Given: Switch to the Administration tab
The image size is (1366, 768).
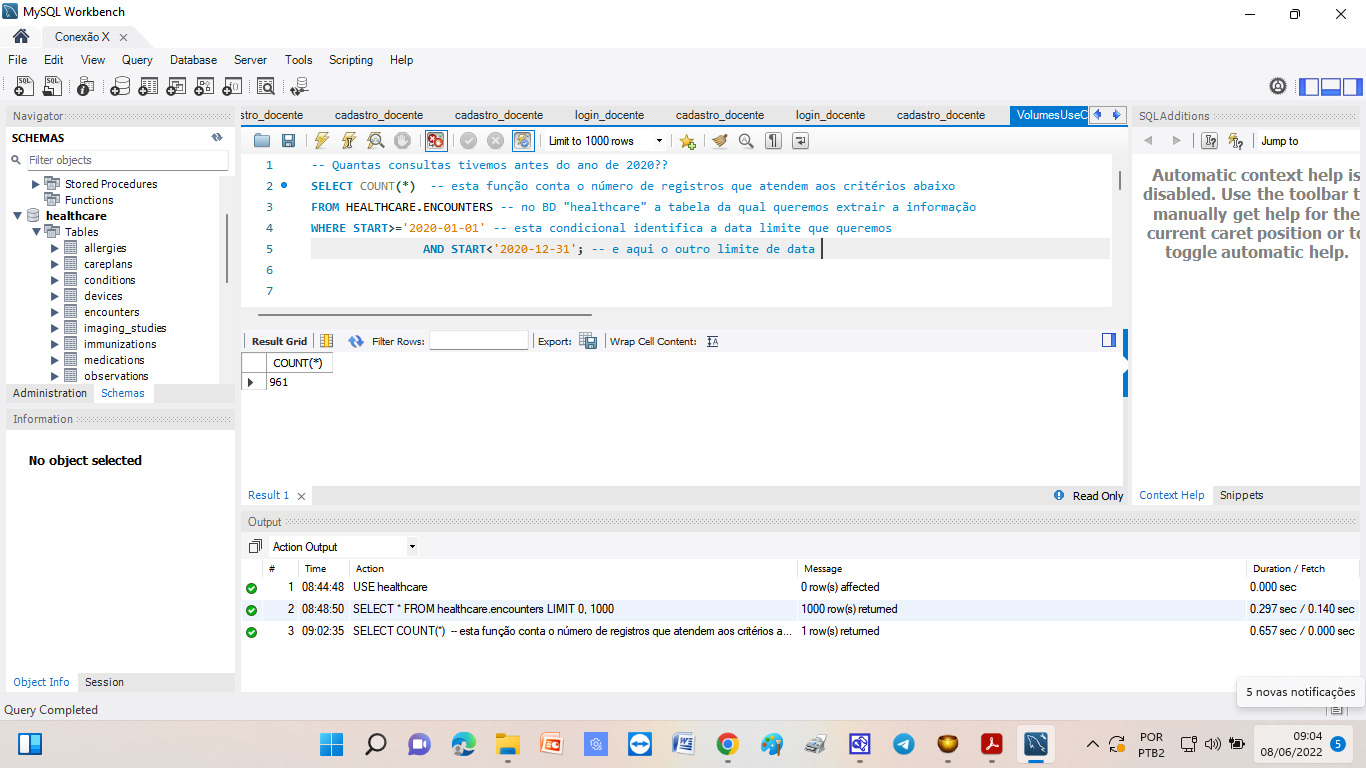Looking at the screenshot, I should (x=50, y=393).
